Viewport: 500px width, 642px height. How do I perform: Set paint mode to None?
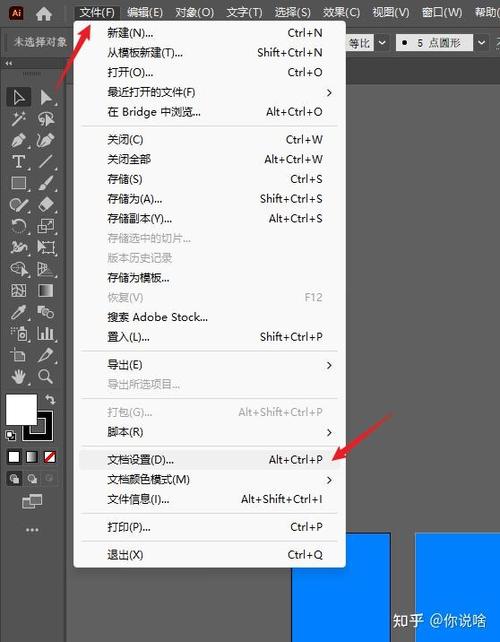50,457
